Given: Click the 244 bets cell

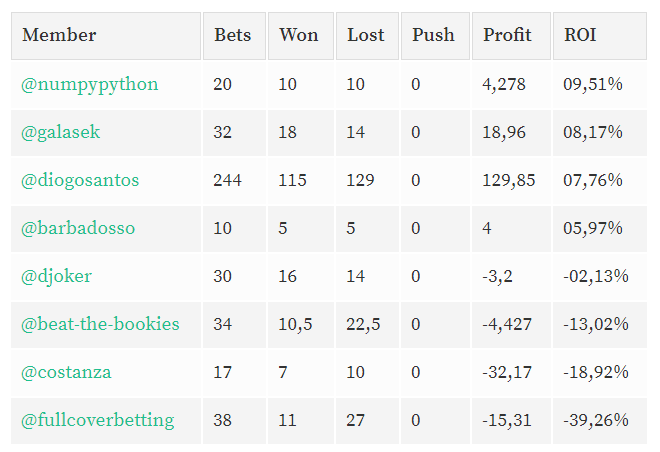Looking at the screenshot, I should click(x=234, y=180).
